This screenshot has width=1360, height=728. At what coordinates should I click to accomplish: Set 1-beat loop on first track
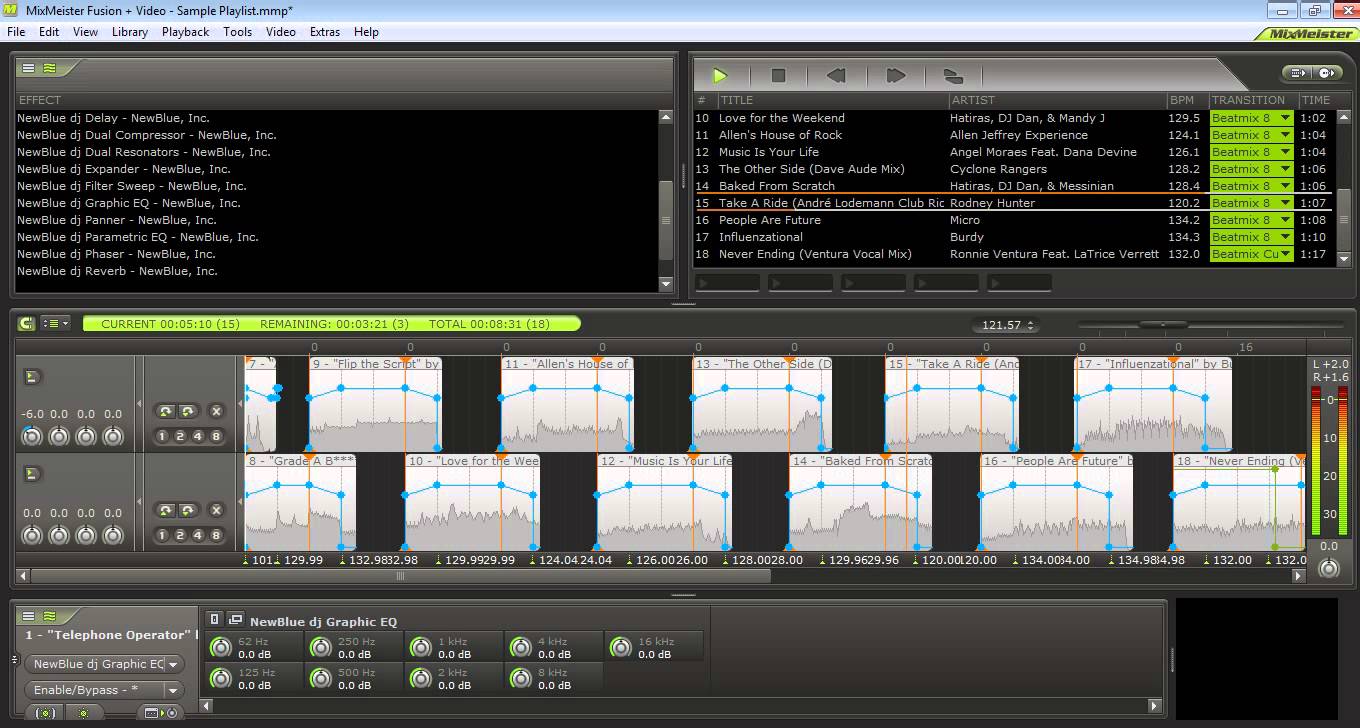(162, 436)
